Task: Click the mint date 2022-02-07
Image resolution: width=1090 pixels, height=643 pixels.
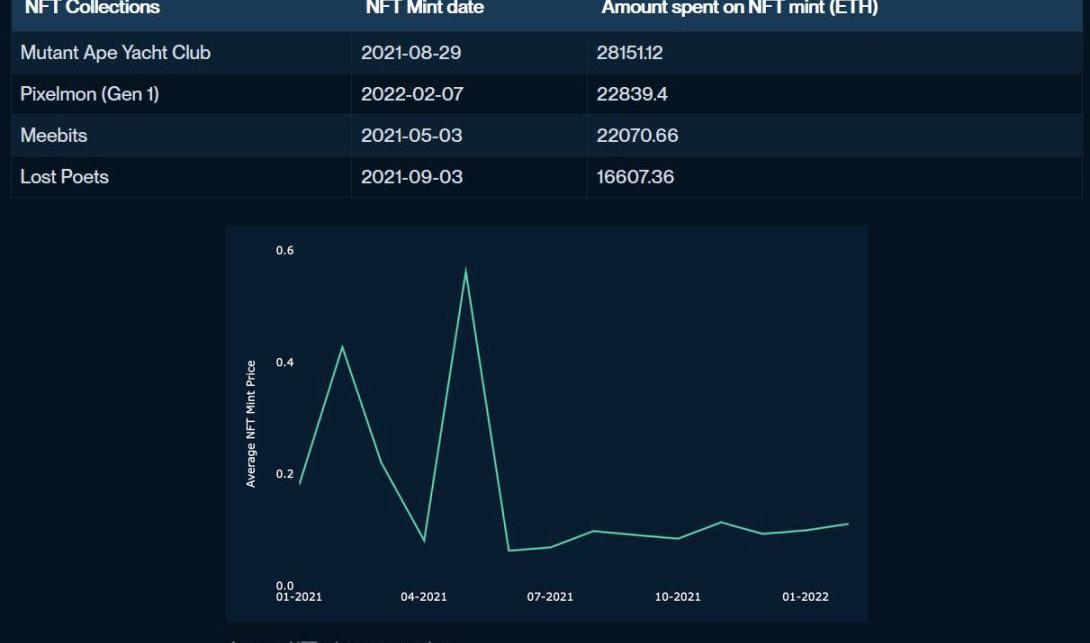Action: 412,94
